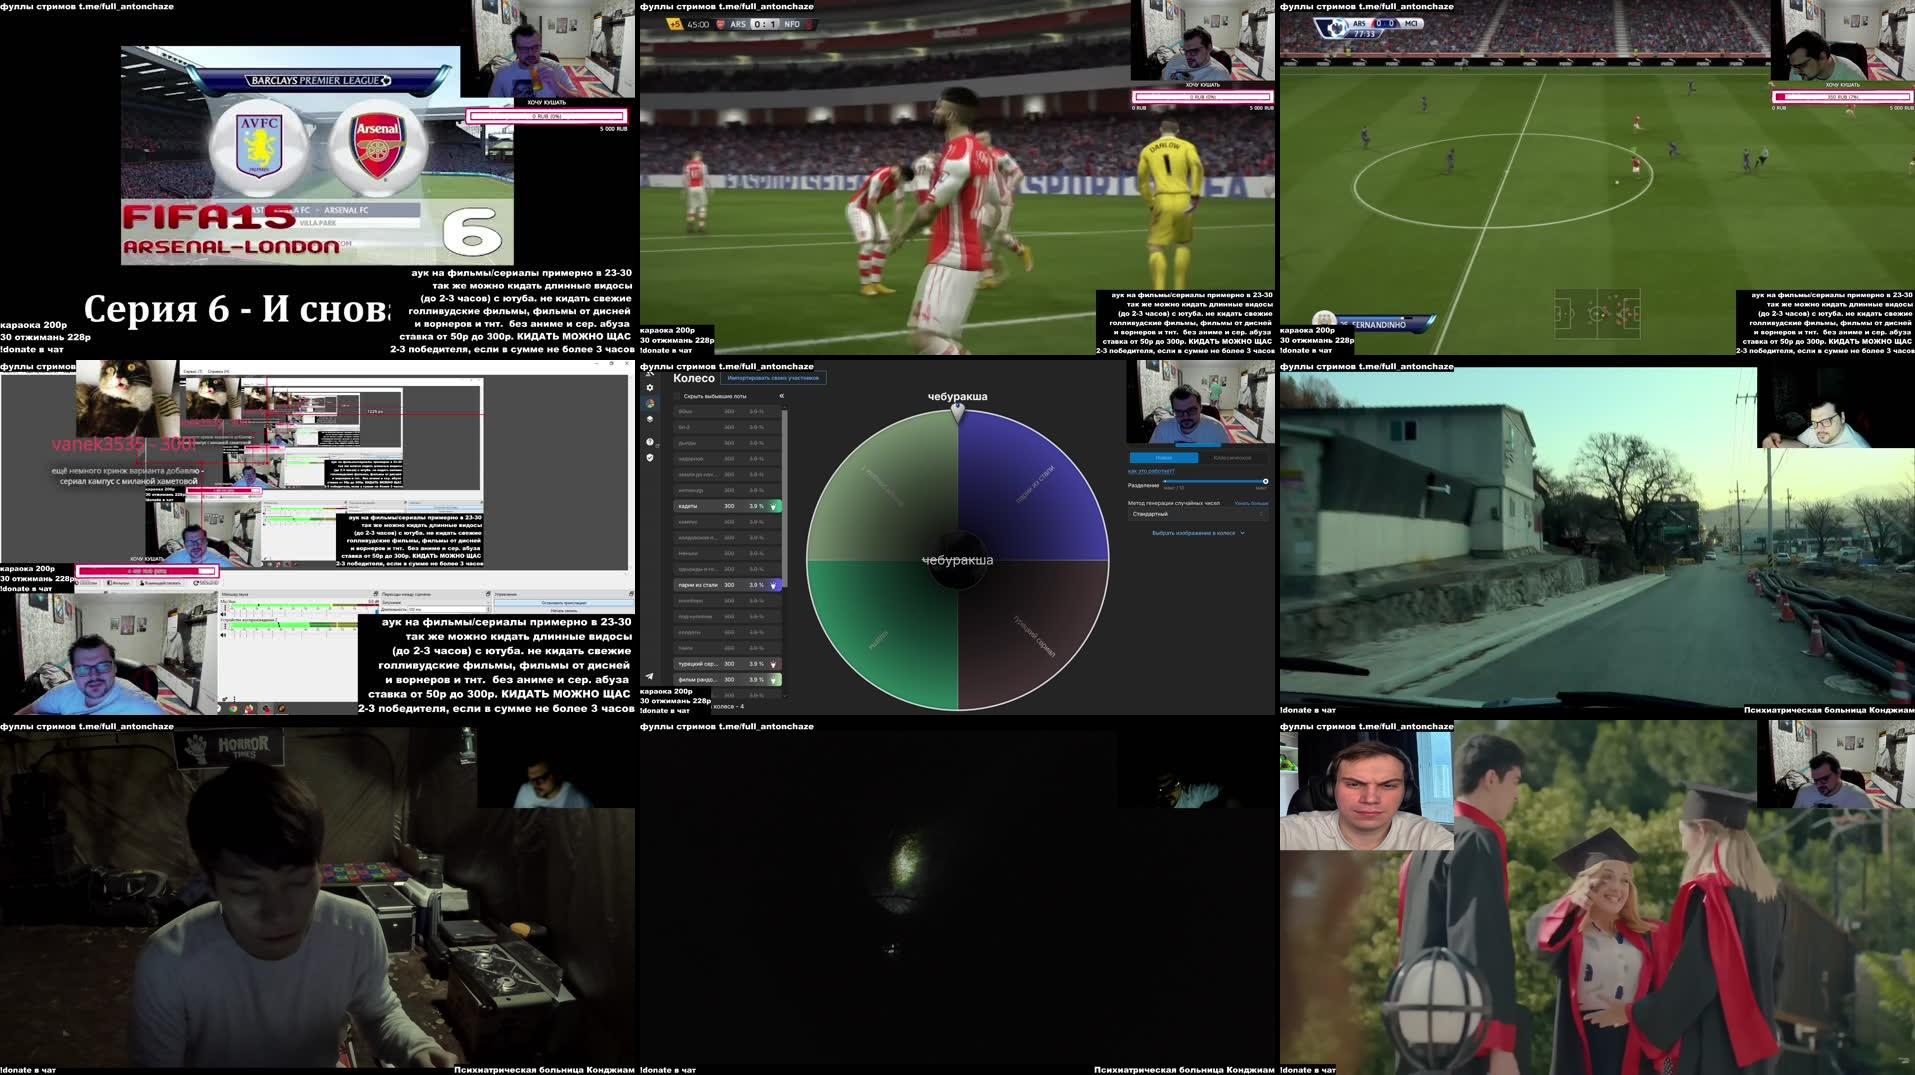Click the Telegram paper-plane icon at sidebar bottom
Viewport: 1915px width, 1075px height.
pyautogui.click(x=650, y=676)
